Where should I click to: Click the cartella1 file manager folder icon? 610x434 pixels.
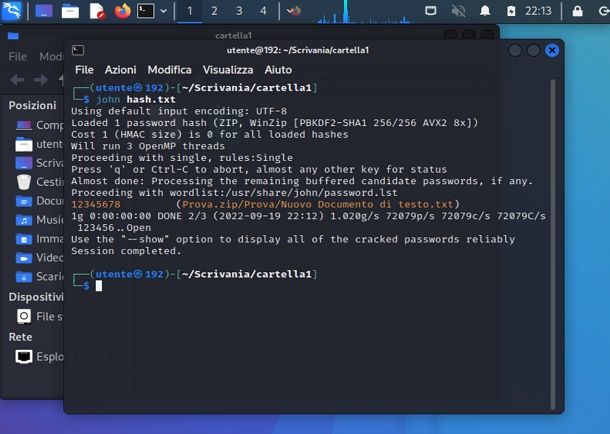point(13,36)
